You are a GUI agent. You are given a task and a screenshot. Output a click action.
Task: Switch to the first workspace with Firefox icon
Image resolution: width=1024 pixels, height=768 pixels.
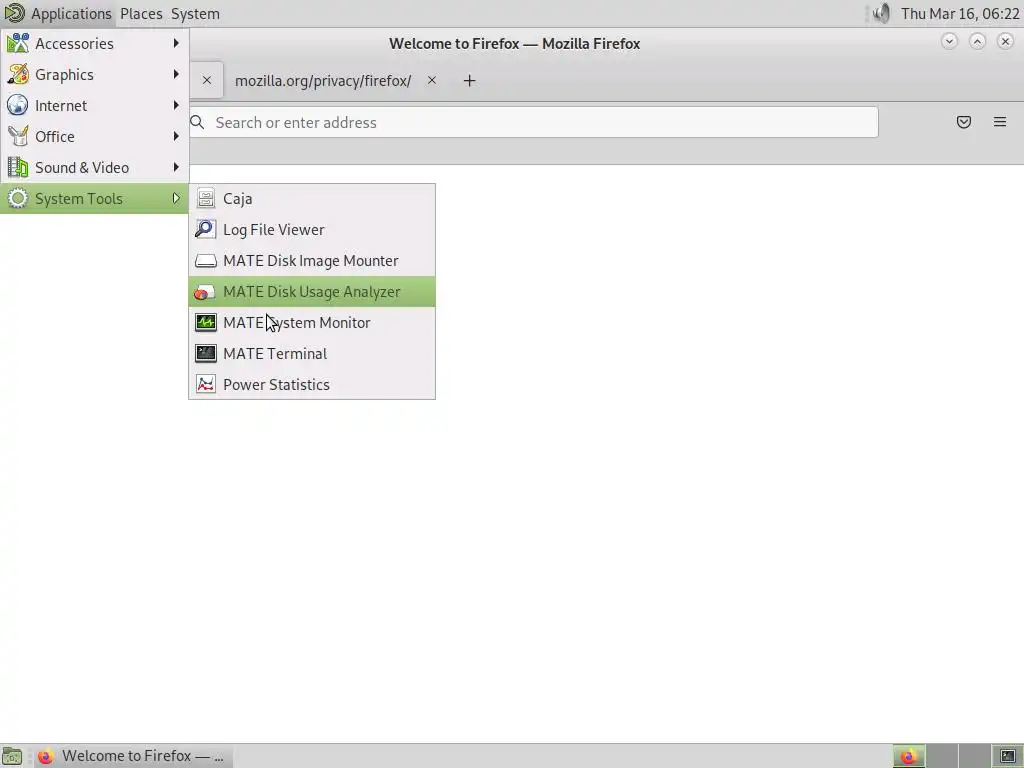[908, 756]
